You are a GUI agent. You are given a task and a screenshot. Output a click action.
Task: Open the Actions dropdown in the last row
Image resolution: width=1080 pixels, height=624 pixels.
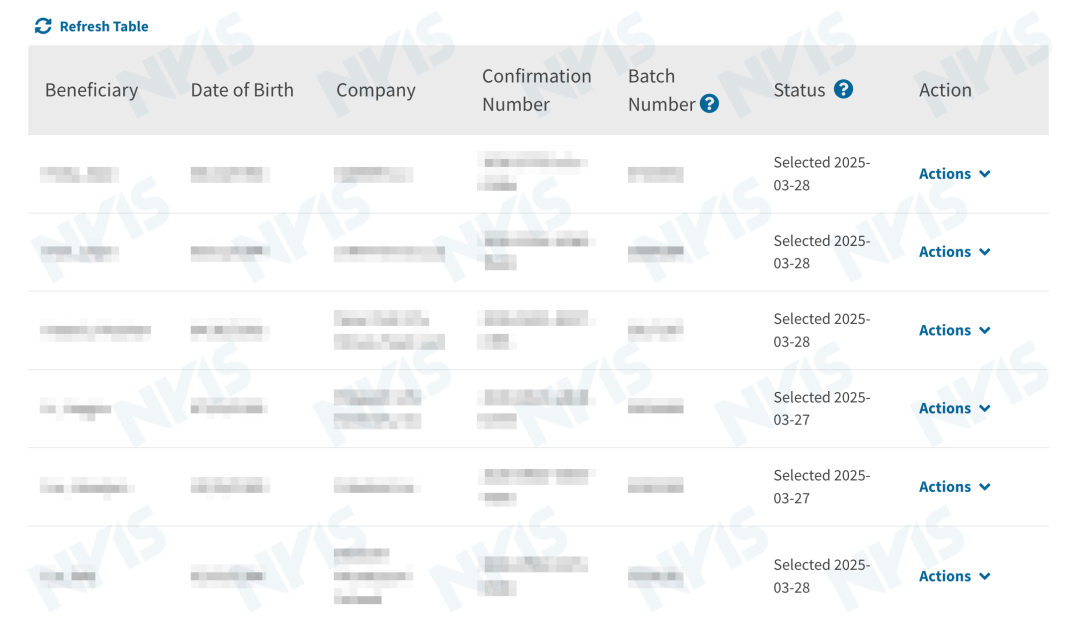tap(954, 576)
